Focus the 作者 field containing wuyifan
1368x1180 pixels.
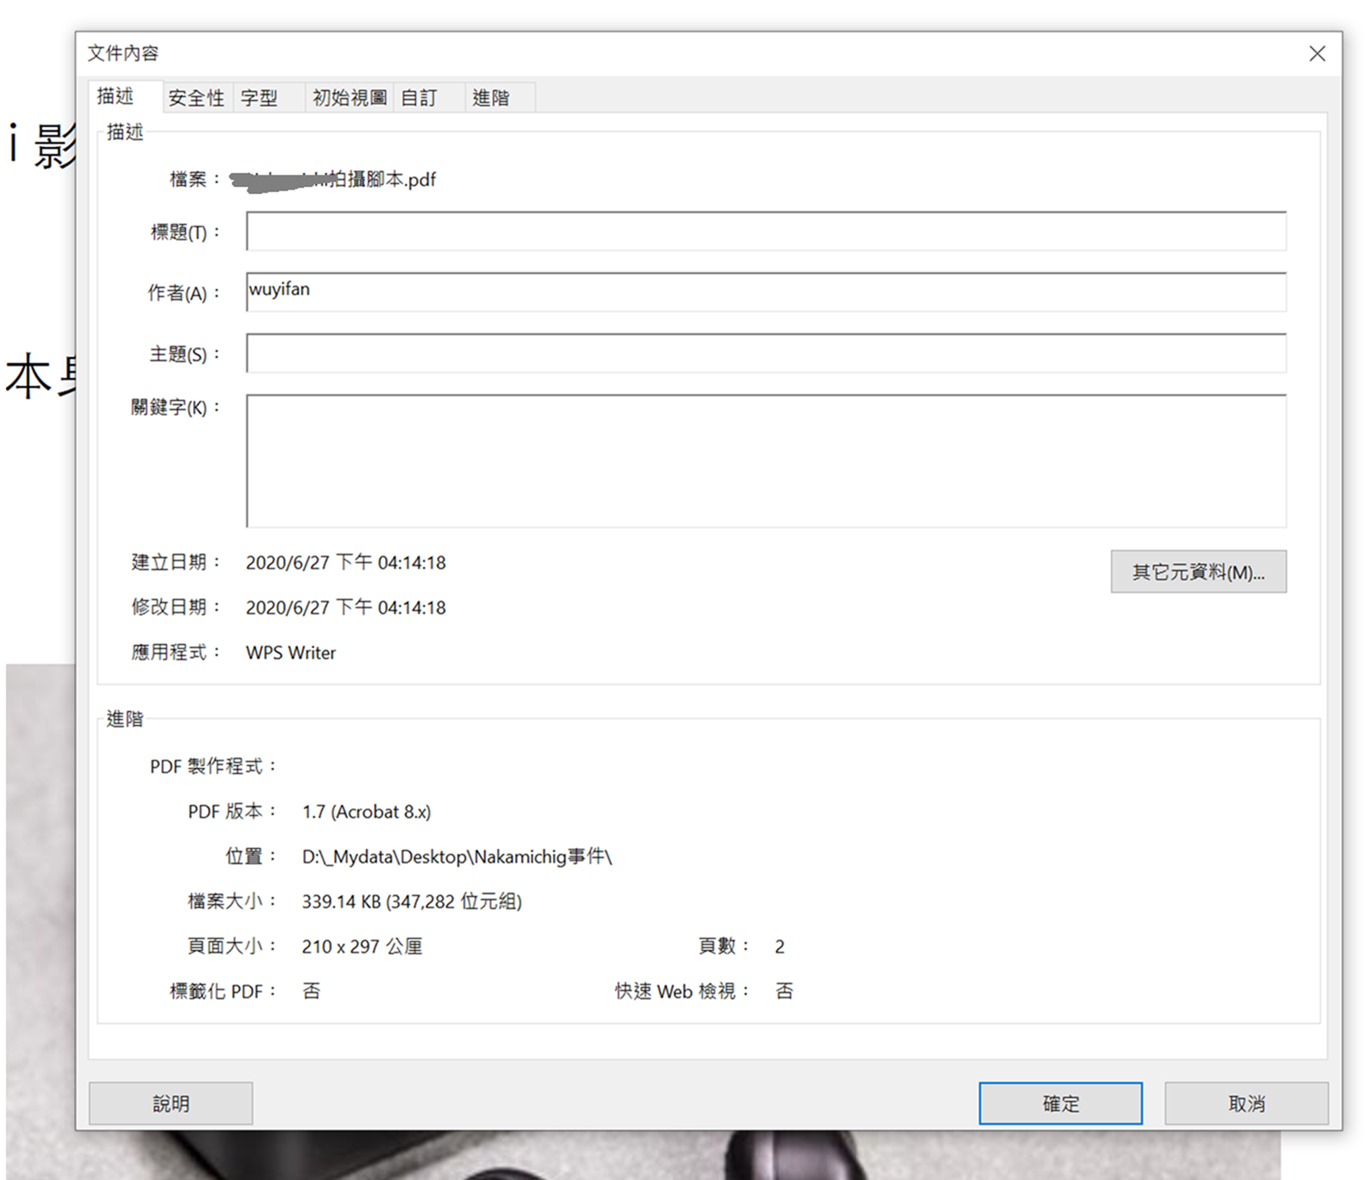765,292
